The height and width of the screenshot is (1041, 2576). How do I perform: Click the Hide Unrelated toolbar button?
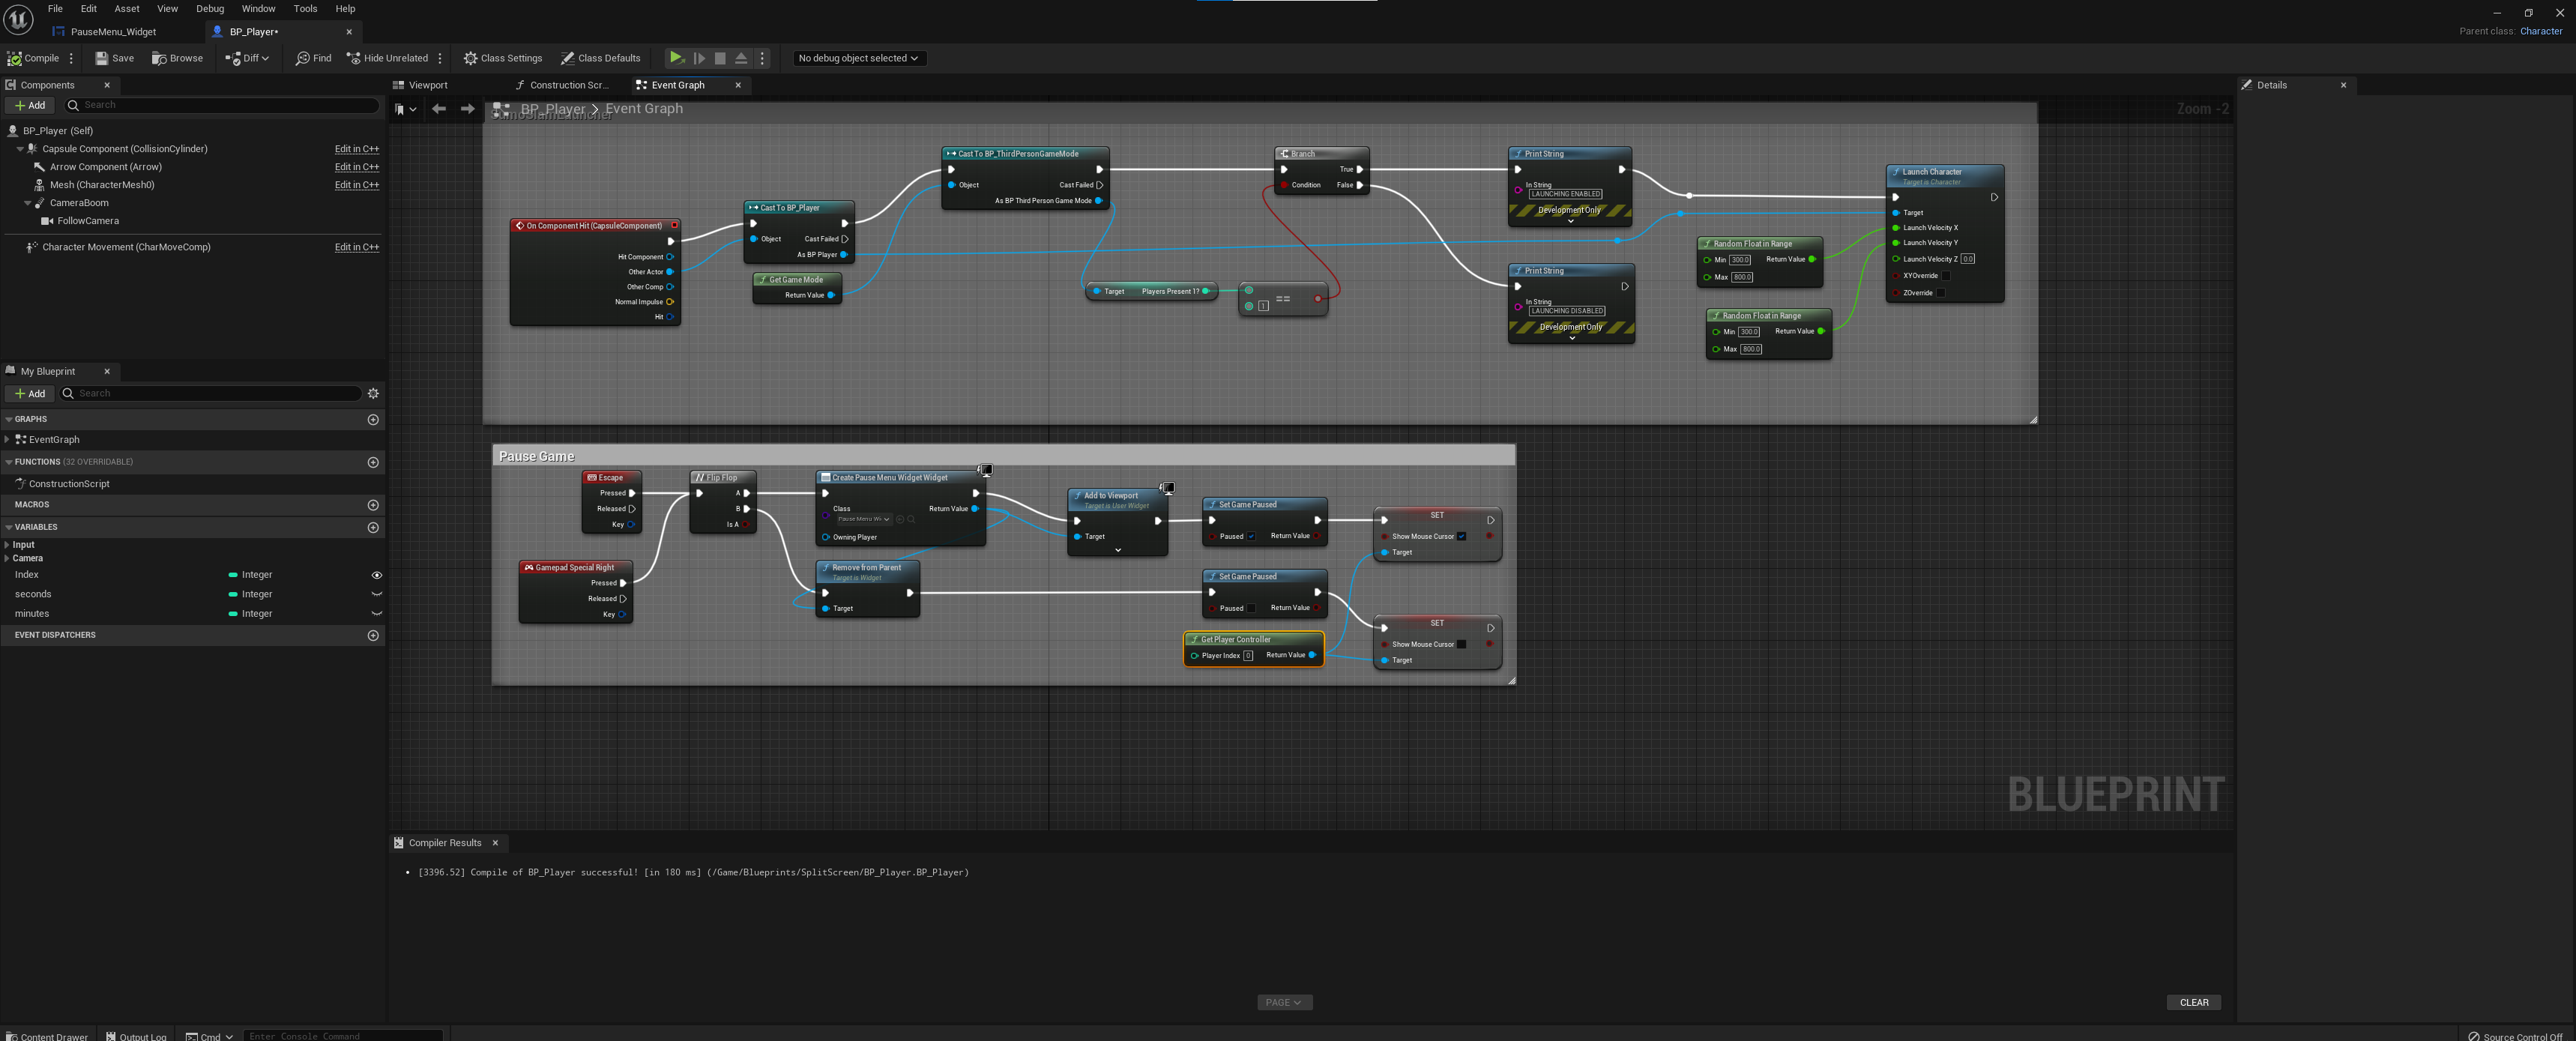(x=387, y=58)
